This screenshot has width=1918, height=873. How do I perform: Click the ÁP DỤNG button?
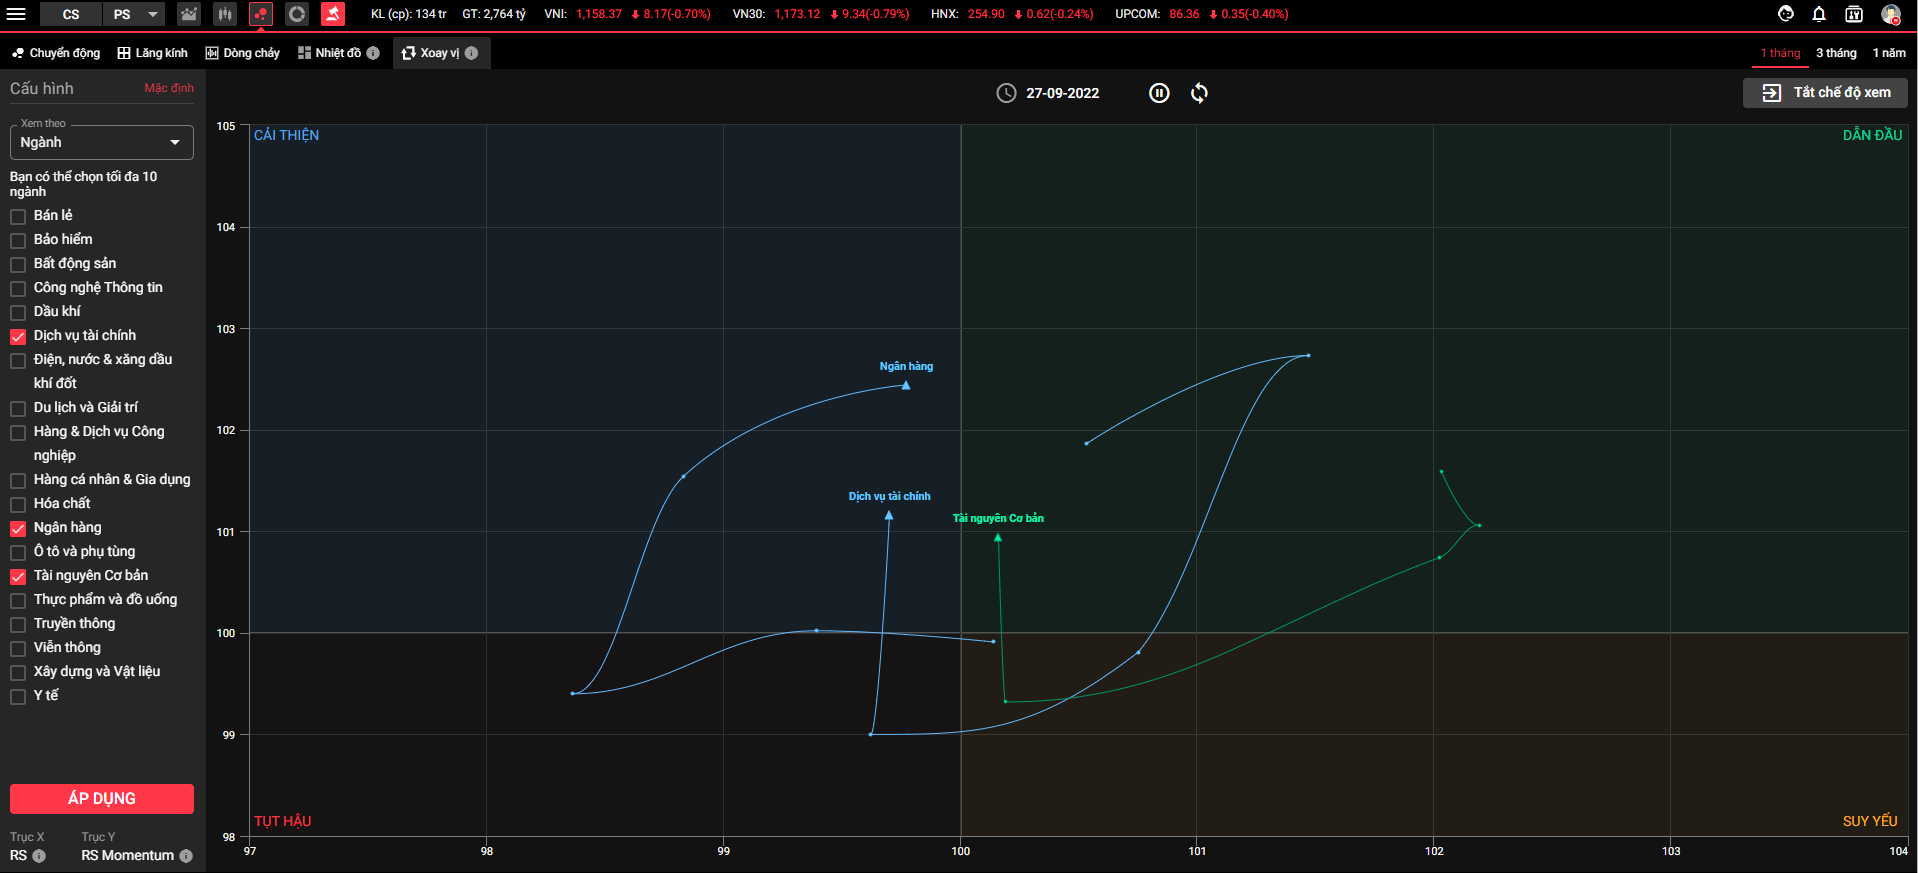101,798
